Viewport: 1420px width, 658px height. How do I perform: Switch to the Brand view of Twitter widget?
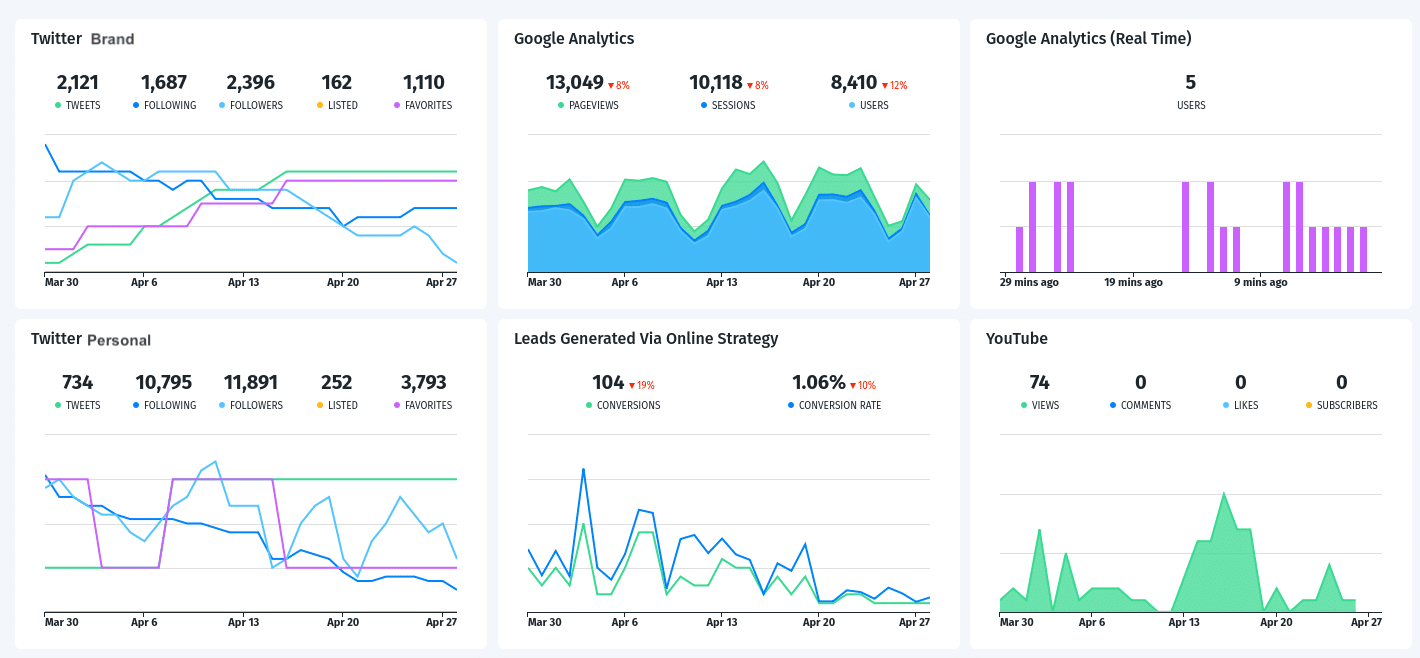(112, 39)
